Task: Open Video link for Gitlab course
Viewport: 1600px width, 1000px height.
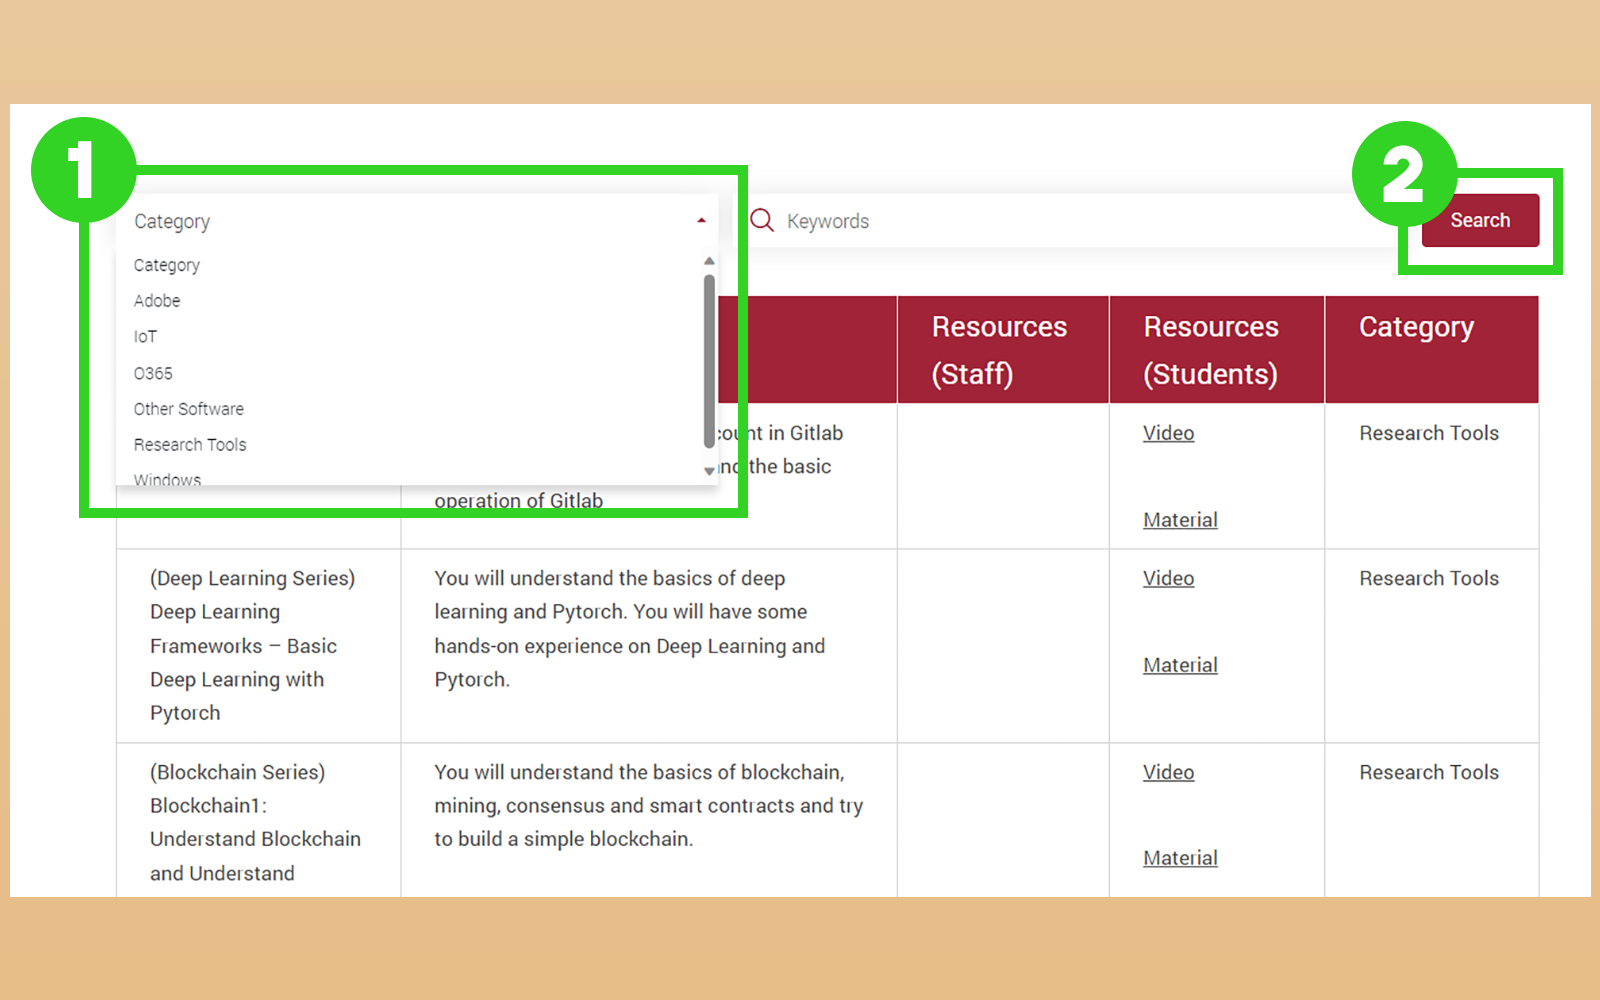Action: (x=1169, y=433)
